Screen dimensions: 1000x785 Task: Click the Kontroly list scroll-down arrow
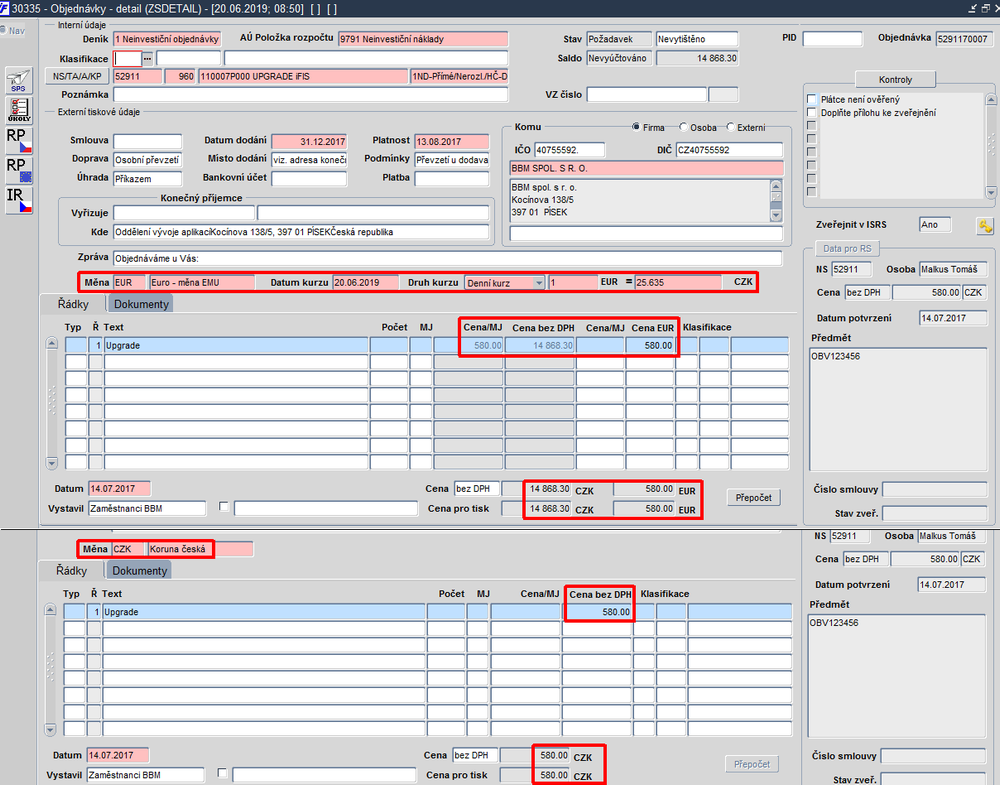[x=990, y=192]
